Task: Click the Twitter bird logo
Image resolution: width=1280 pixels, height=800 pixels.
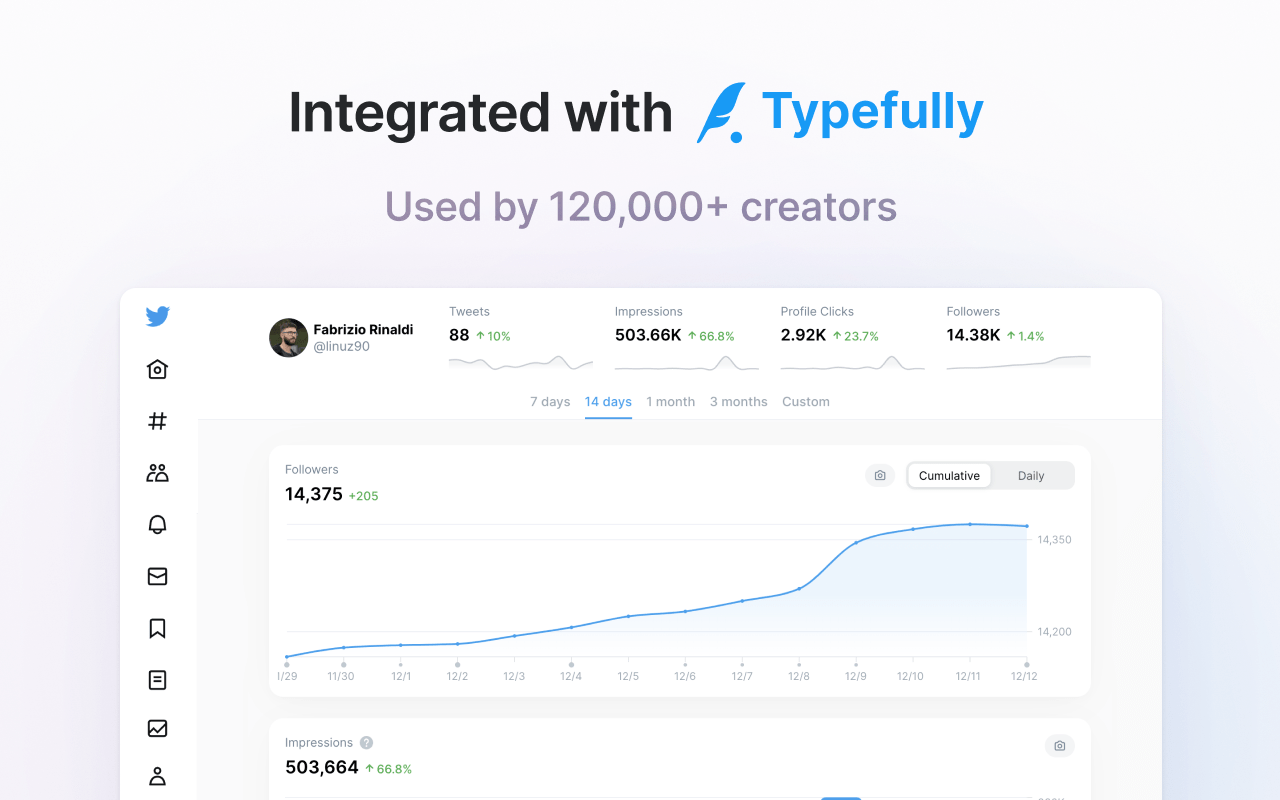Action: (x=157, y=317)
